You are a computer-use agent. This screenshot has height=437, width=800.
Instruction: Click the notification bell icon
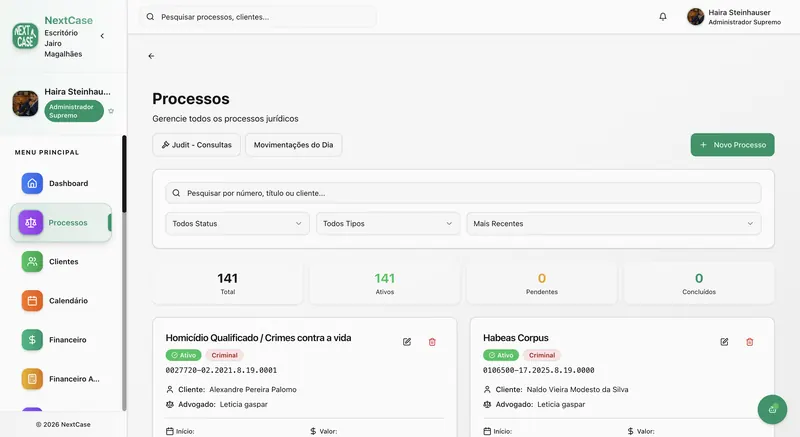click(x=663, y=17)
